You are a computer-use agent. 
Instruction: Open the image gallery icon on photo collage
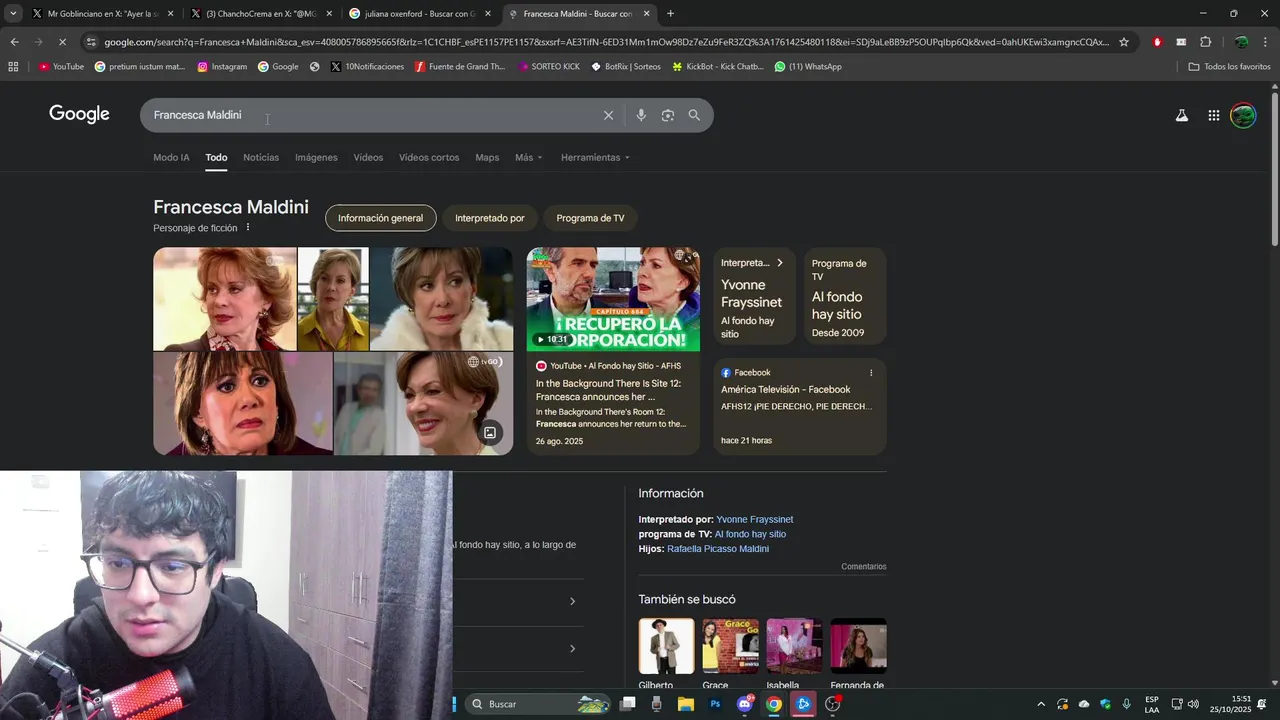(x=490, y=433)
